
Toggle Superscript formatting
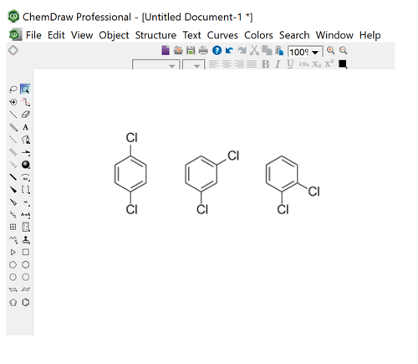pos(329,64)
